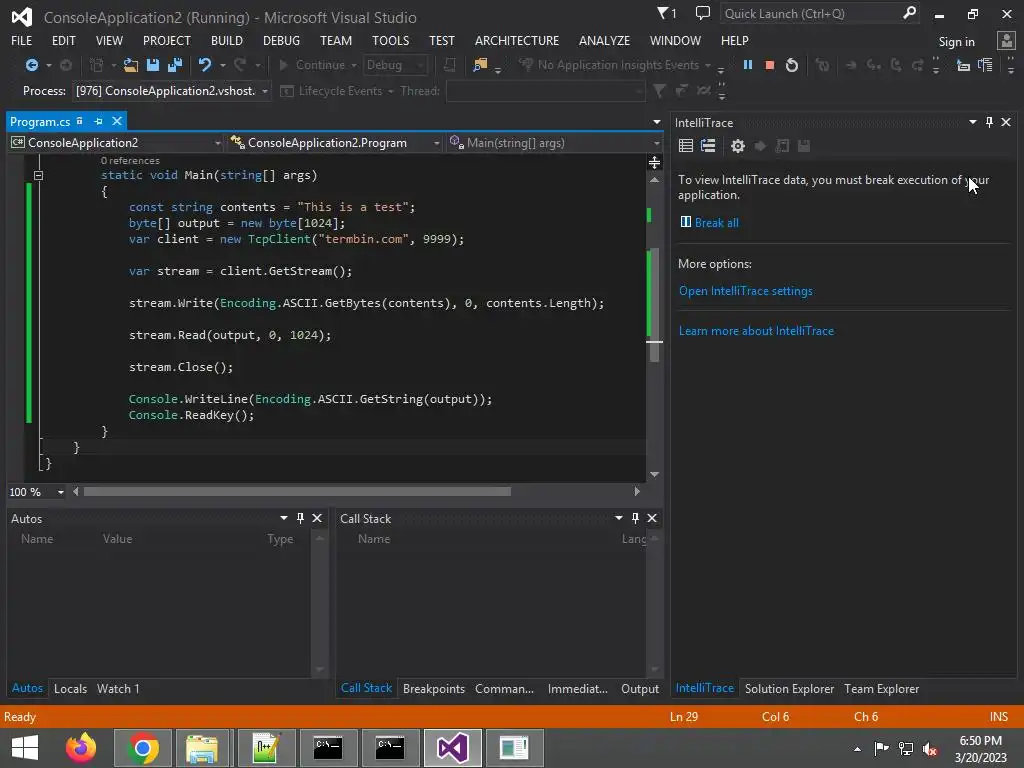Open Call Stack panel window position dropdown
The height and width of the screenshot is (768, 1024).
618,518
